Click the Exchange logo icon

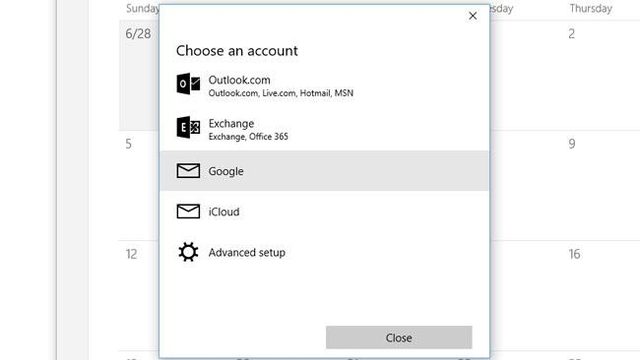pyautogui.click(x=188, y=127)
